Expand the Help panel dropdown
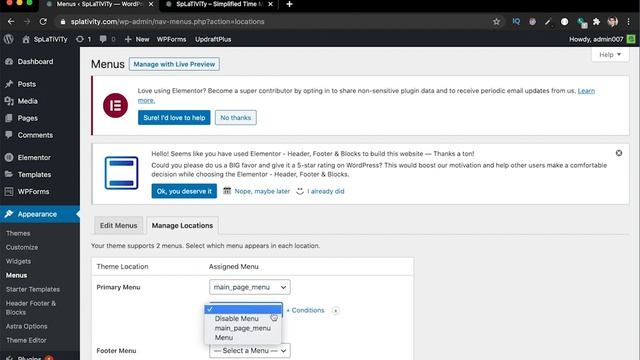Image resolution: width=640 pixels, height=360 pixels. (x=610, y=55)
